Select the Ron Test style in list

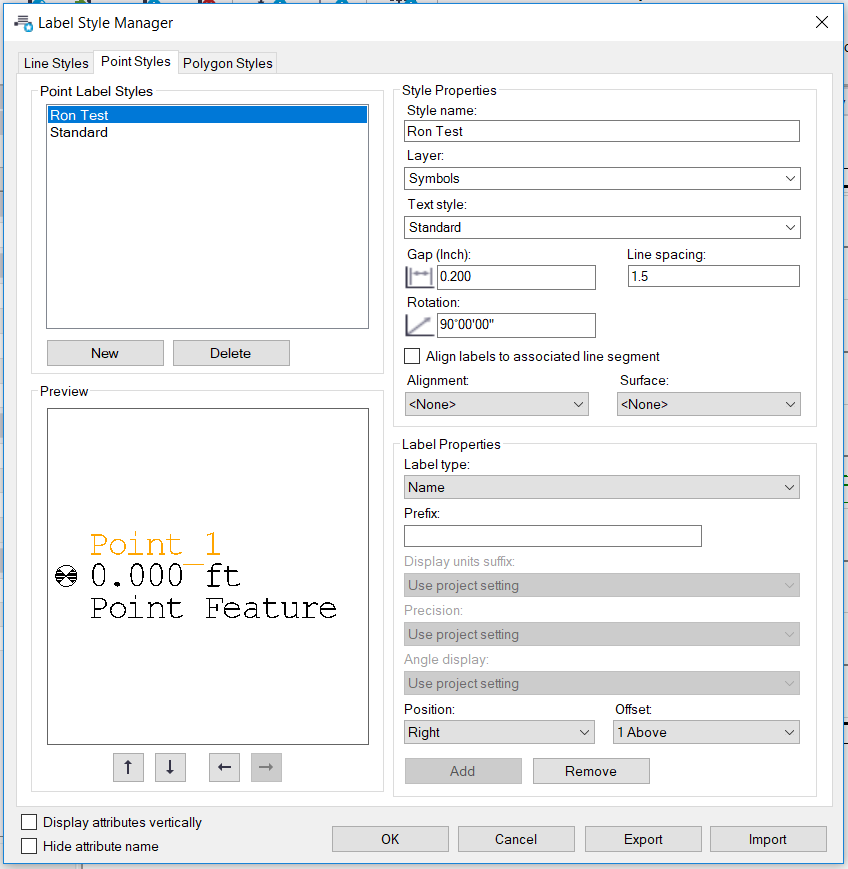207,115
